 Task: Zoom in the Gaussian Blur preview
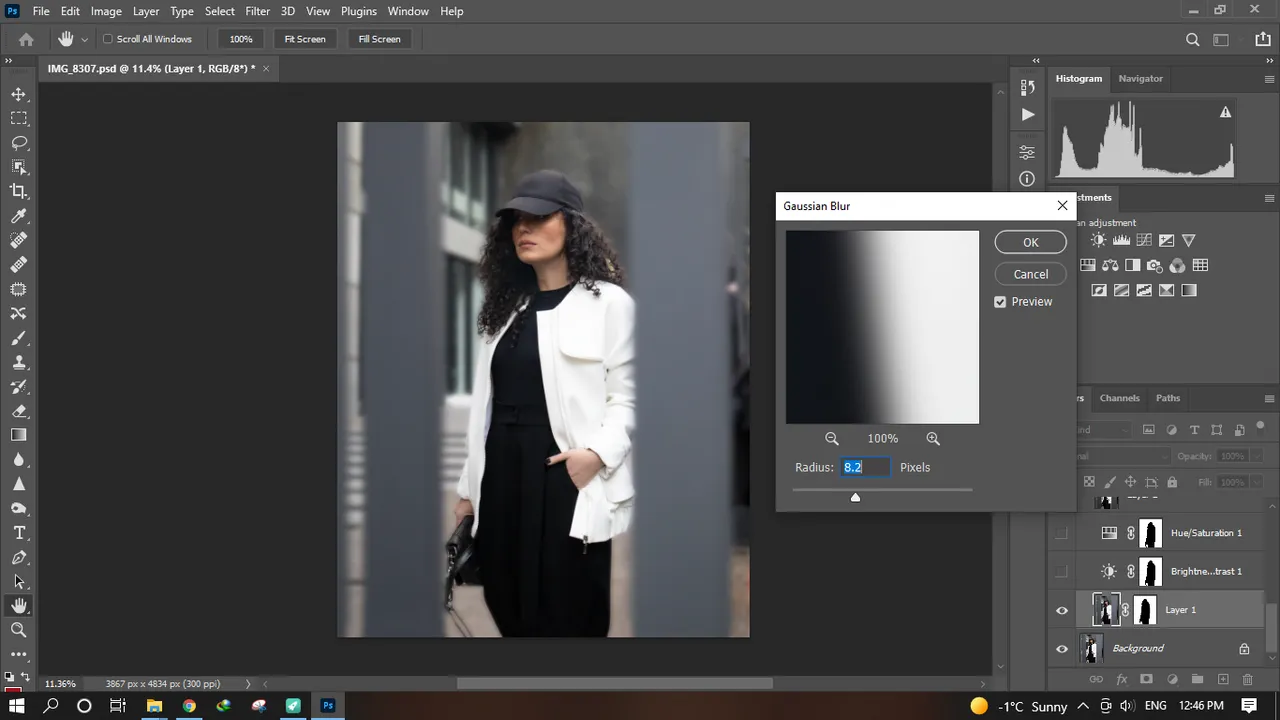click(x=933, y=438)
